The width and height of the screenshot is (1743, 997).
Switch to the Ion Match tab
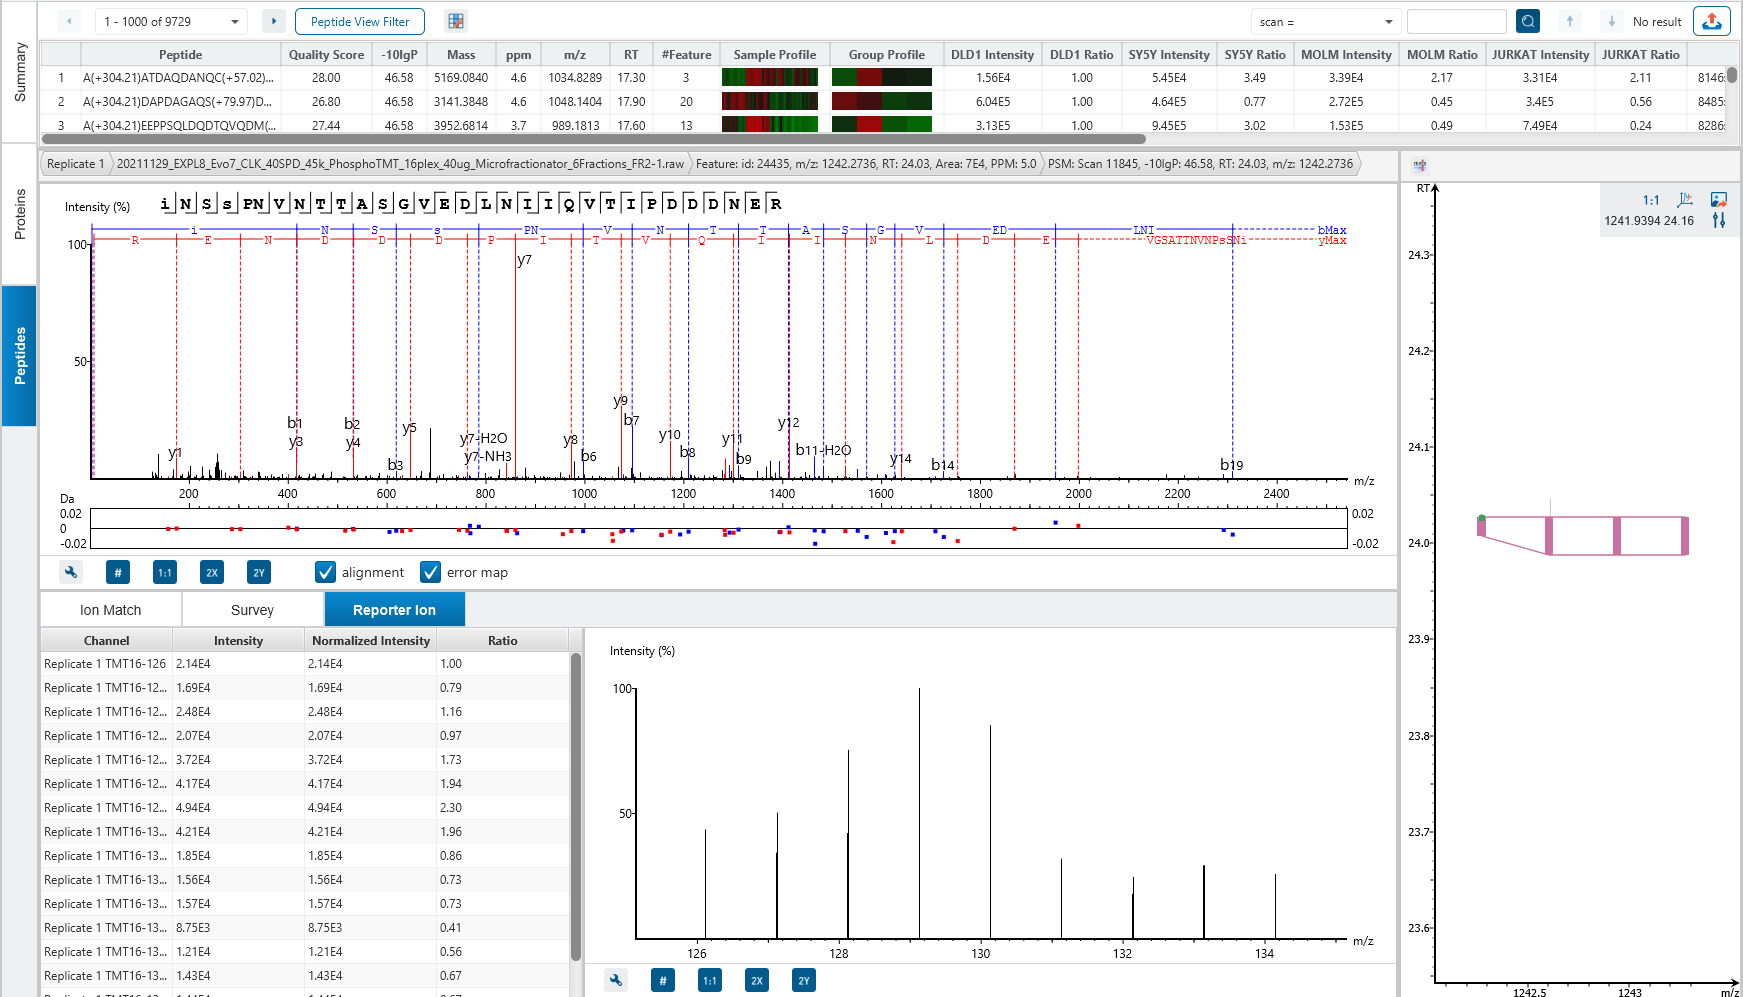110,609
